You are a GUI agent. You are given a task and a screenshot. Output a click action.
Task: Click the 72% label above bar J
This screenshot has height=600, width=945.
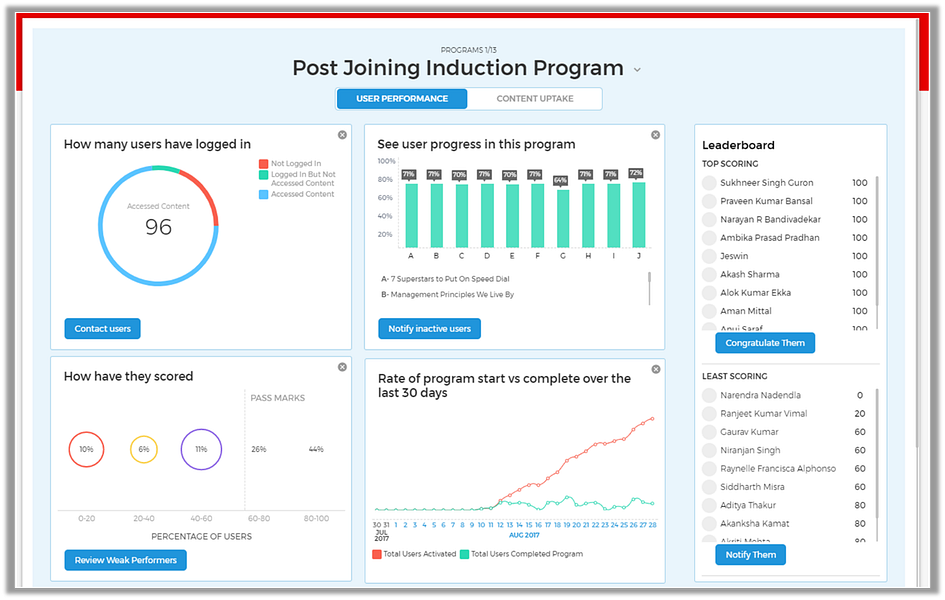pos(636,173)
